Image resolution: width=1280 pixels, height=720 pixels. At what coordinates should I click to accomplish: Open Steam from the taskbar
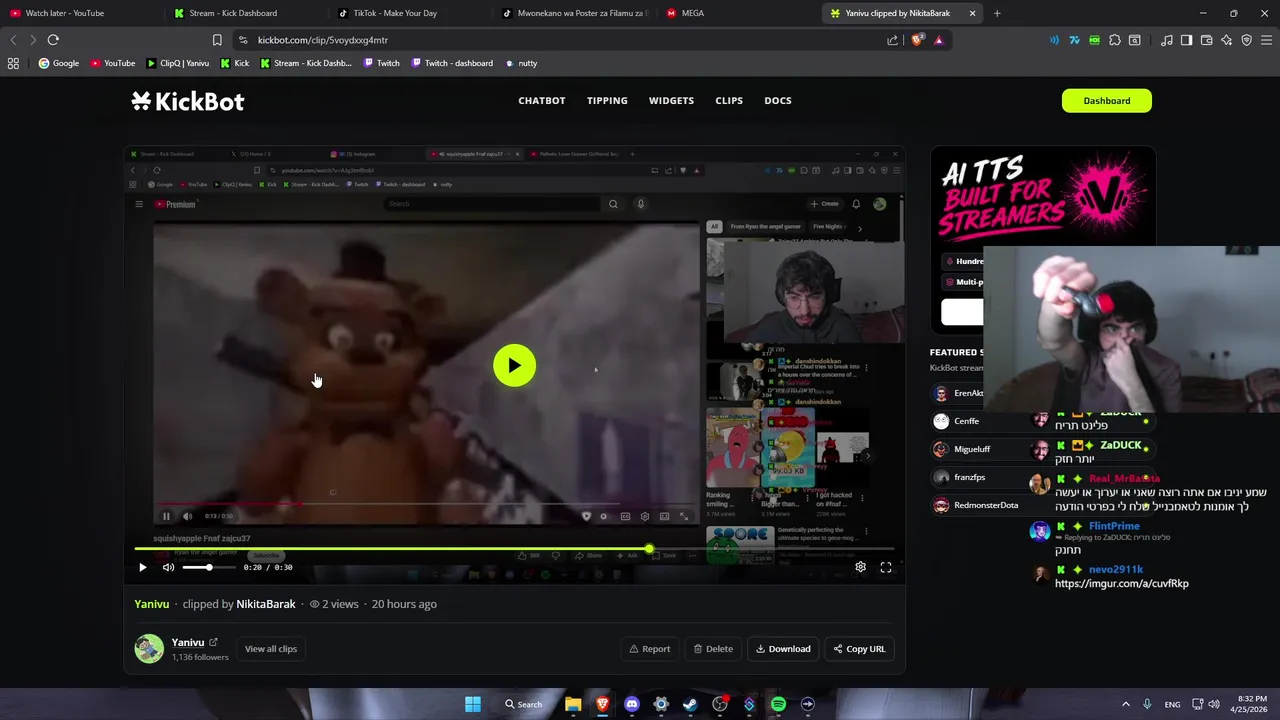[x=690, y=704]
